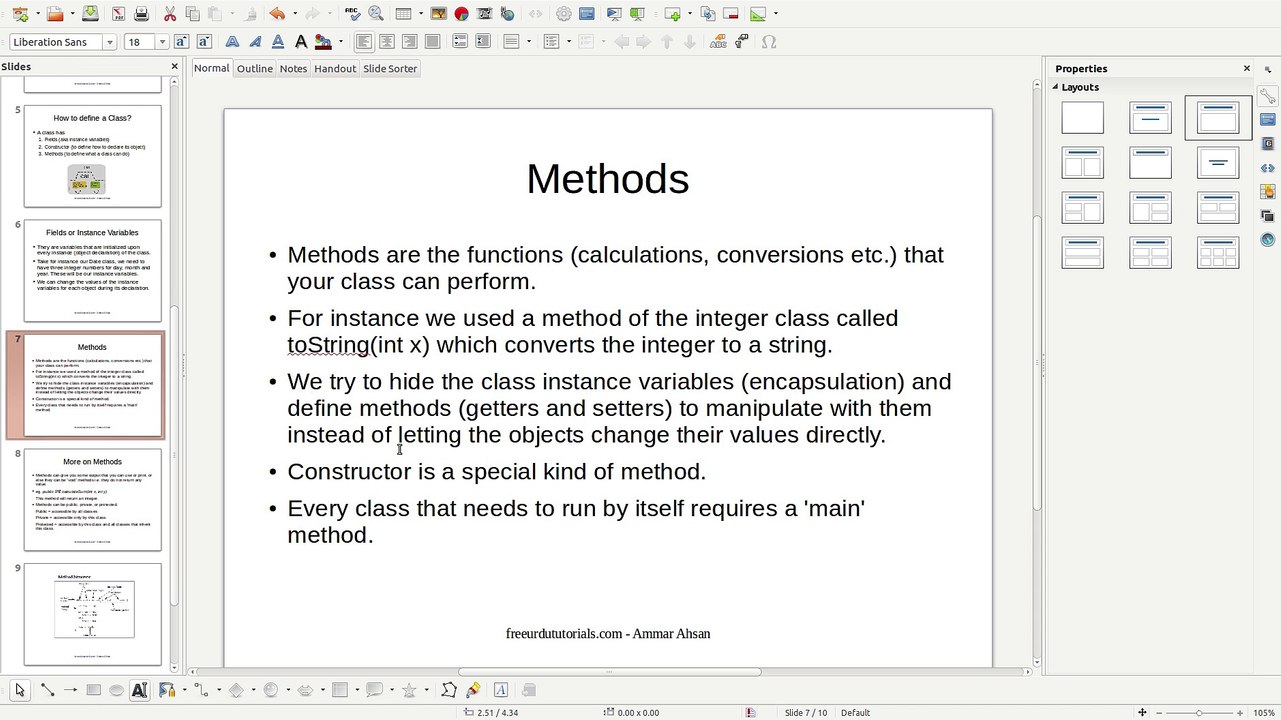Select the Blank Slide layout
Screen dimensions: 1281x720
coord(1083,118)
